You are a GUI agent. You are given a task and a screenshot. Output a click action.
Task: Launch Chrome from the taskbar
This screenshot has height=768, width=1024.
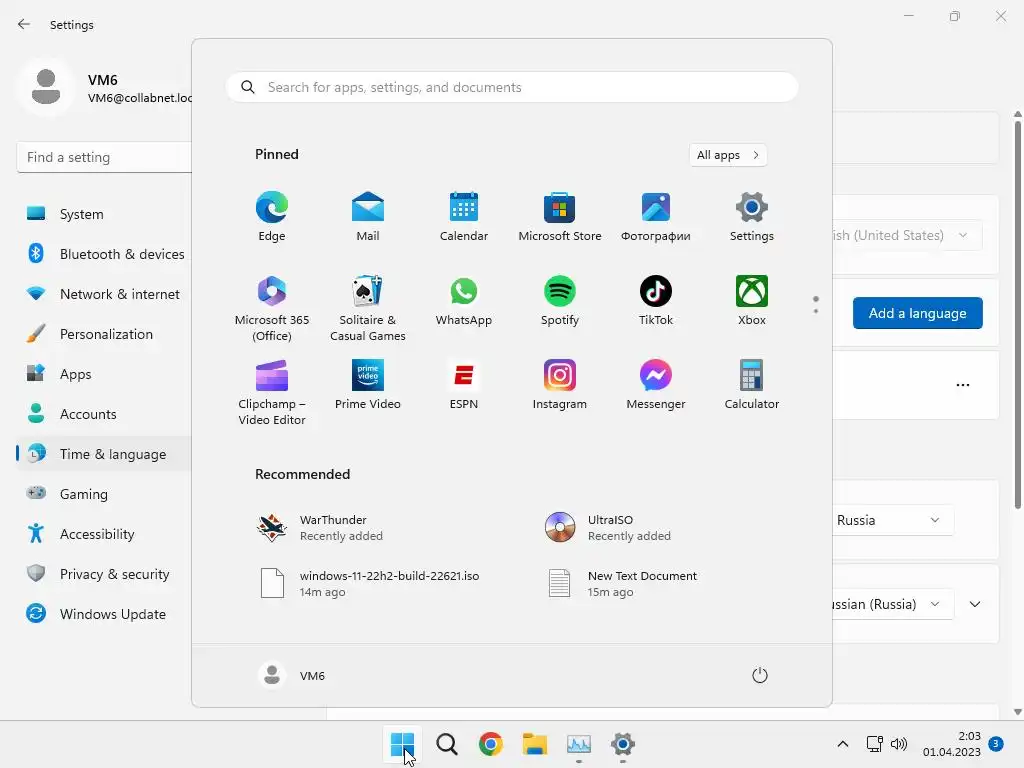490,744
